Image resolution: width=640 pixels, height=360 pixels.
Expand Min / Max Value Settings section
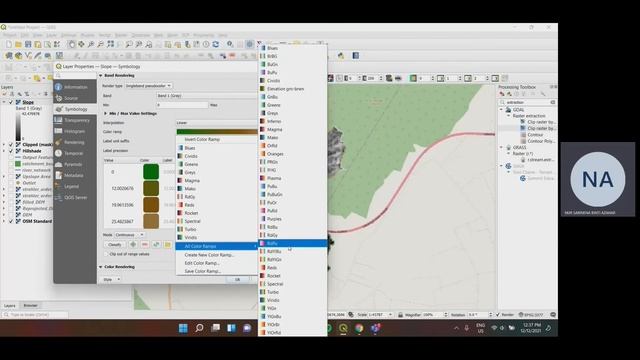click(x=105, y=113)
